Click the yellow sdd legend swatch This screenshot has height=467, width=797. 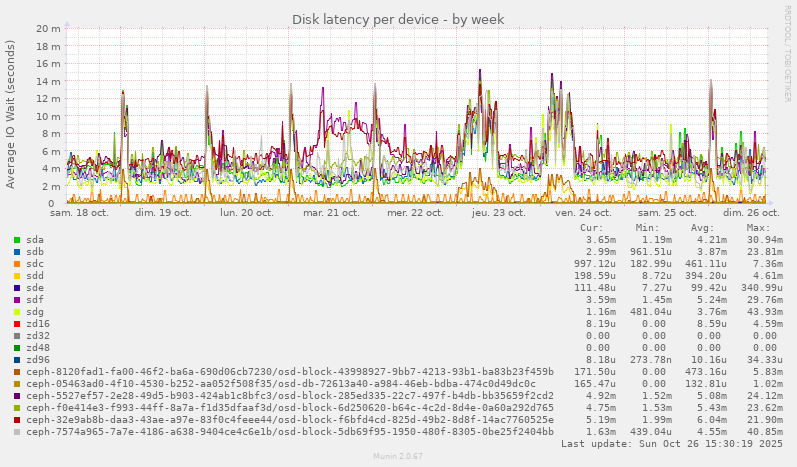(x=17, y=276)
